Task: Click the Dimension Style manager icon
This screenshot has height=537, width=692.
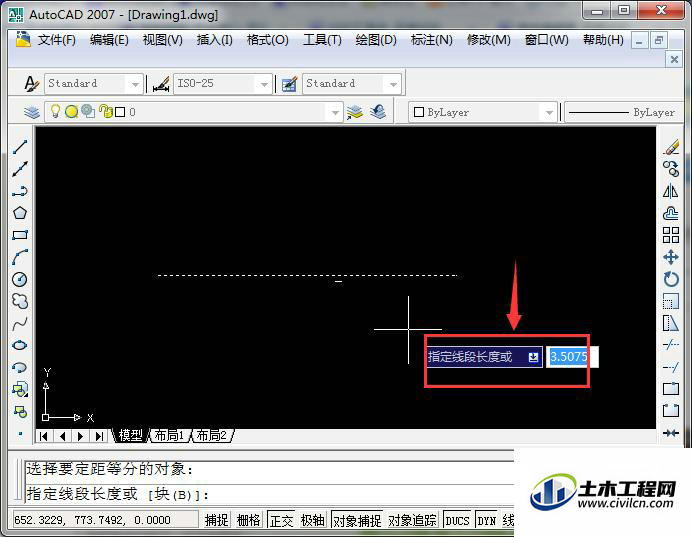Action: click(x=161, y=83)
